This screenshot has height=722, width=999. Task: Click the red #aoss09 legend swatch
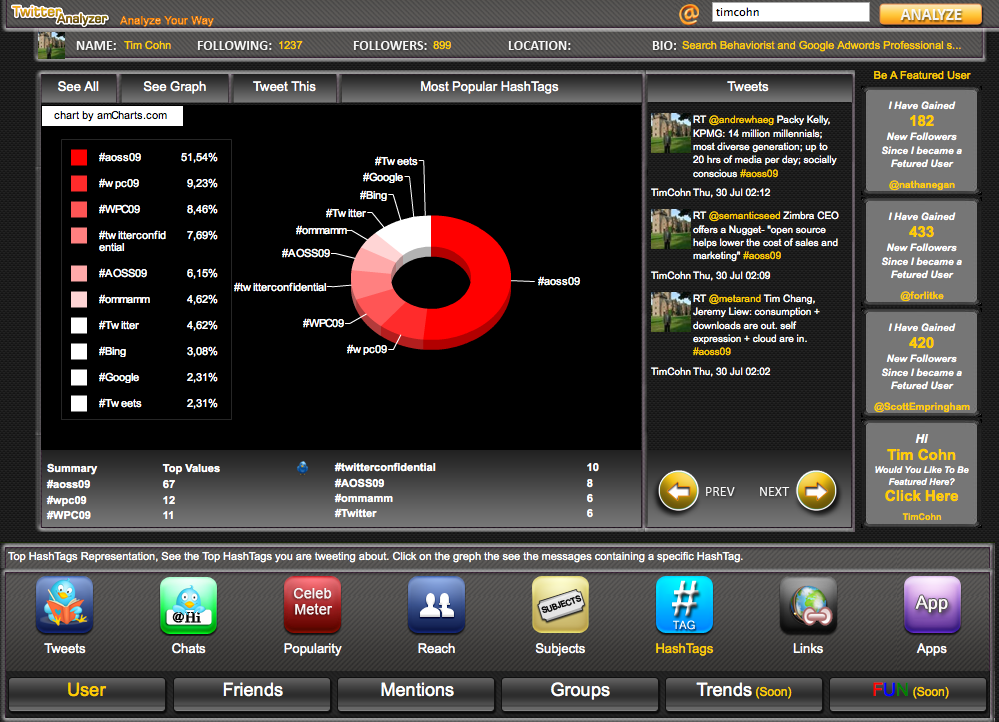79,157
